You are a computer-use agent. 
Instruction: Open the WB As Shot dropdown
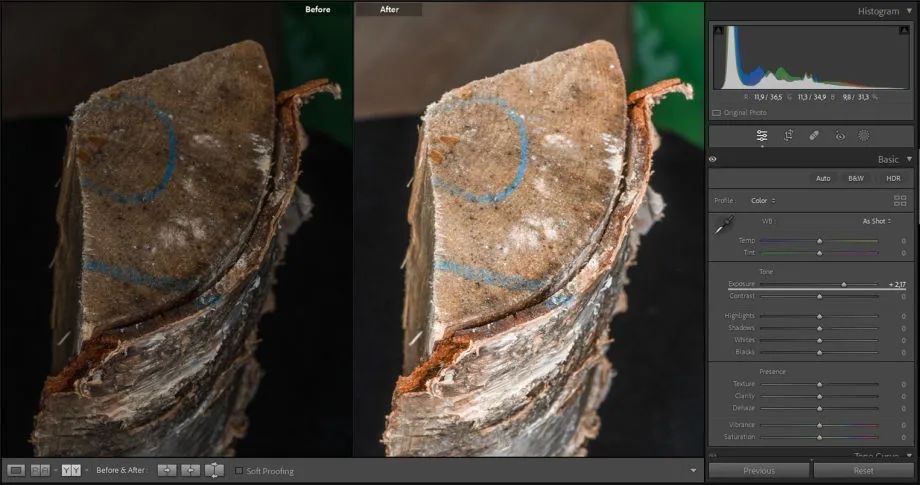(x=877, y=221)
